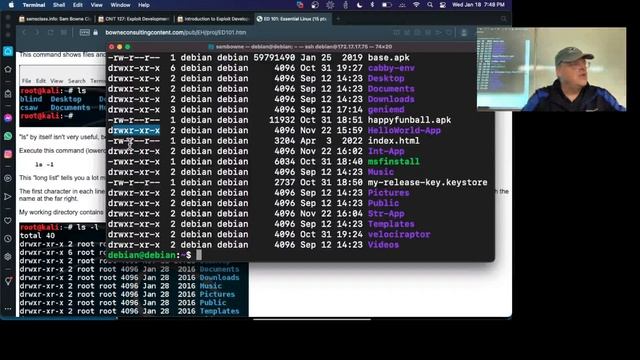Click the happyfunball.apk filename
The image size is (640, 360).
[x=409, y=120]
